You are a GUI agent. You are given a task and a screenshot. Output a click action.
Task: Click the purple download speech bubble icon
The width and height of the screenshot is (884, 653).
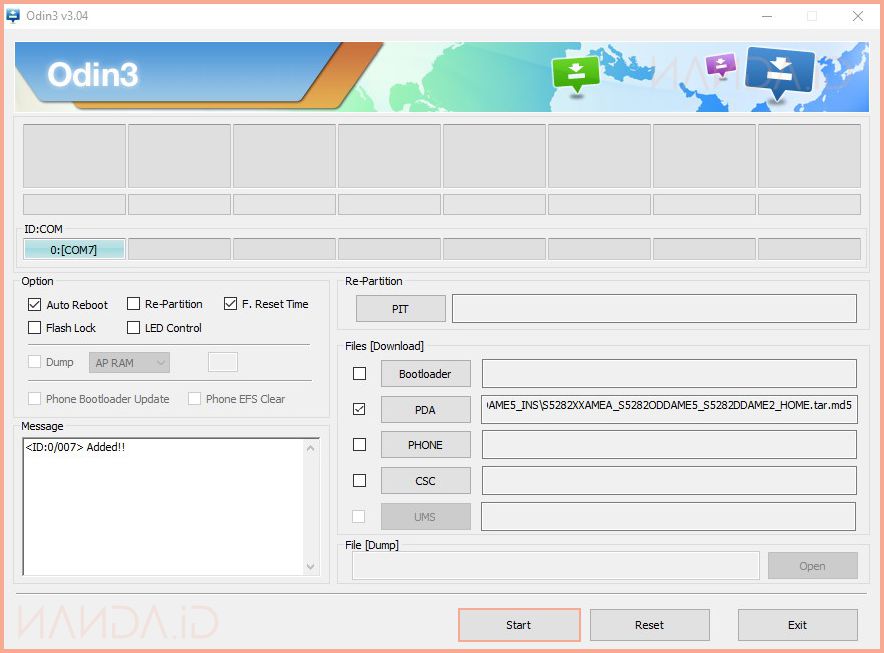(720, 66)
